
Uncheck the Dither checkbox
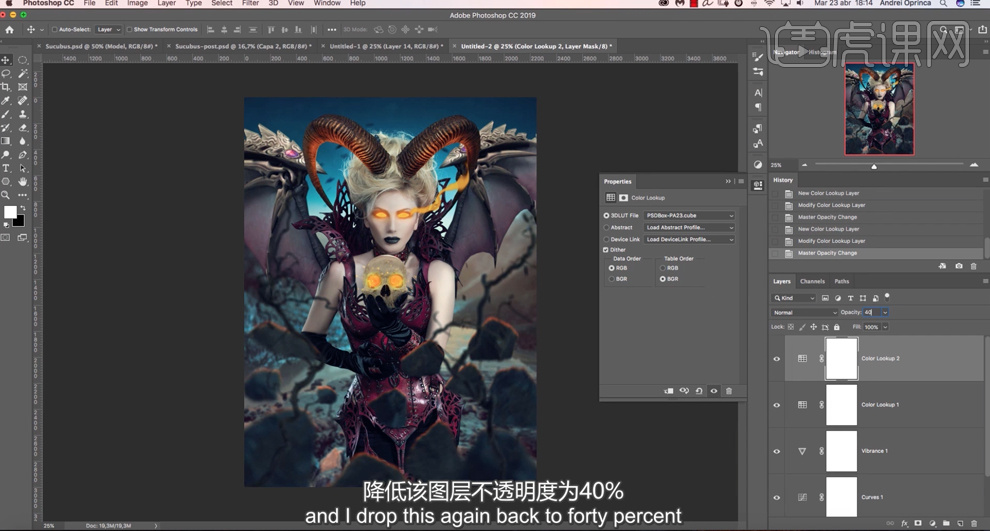[606, 250]
